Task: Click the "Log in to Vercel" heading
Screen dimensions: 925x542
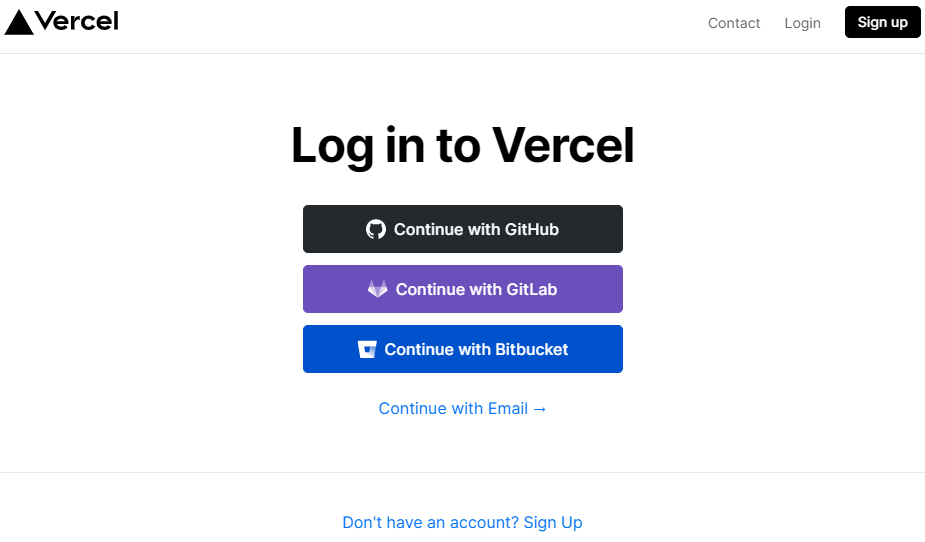Action: (x=462, y=146)
